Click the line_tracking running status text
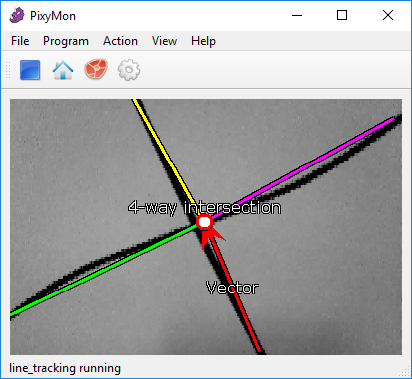This screenshot has height=379, width=412. [65, 368]
